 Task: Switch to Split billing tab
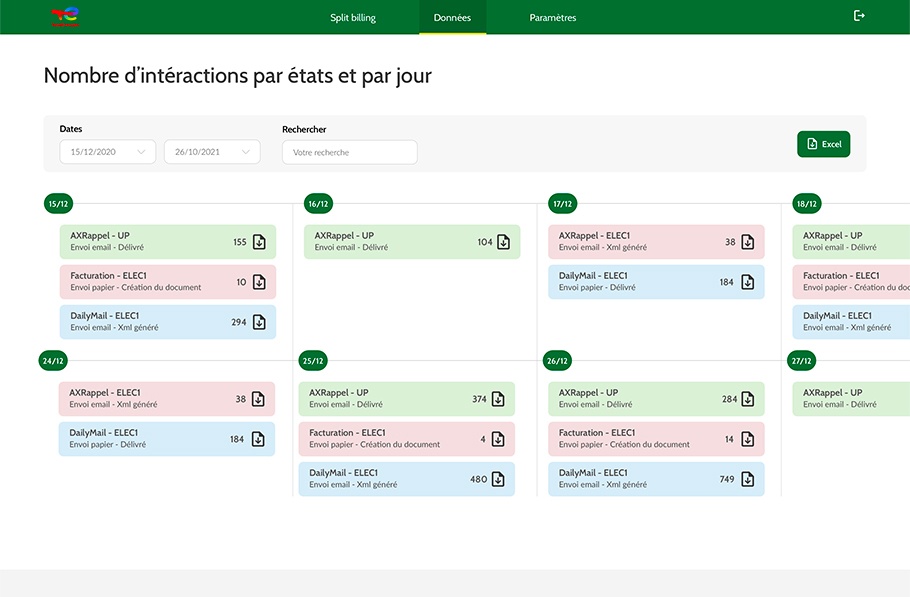pos(353,18)
